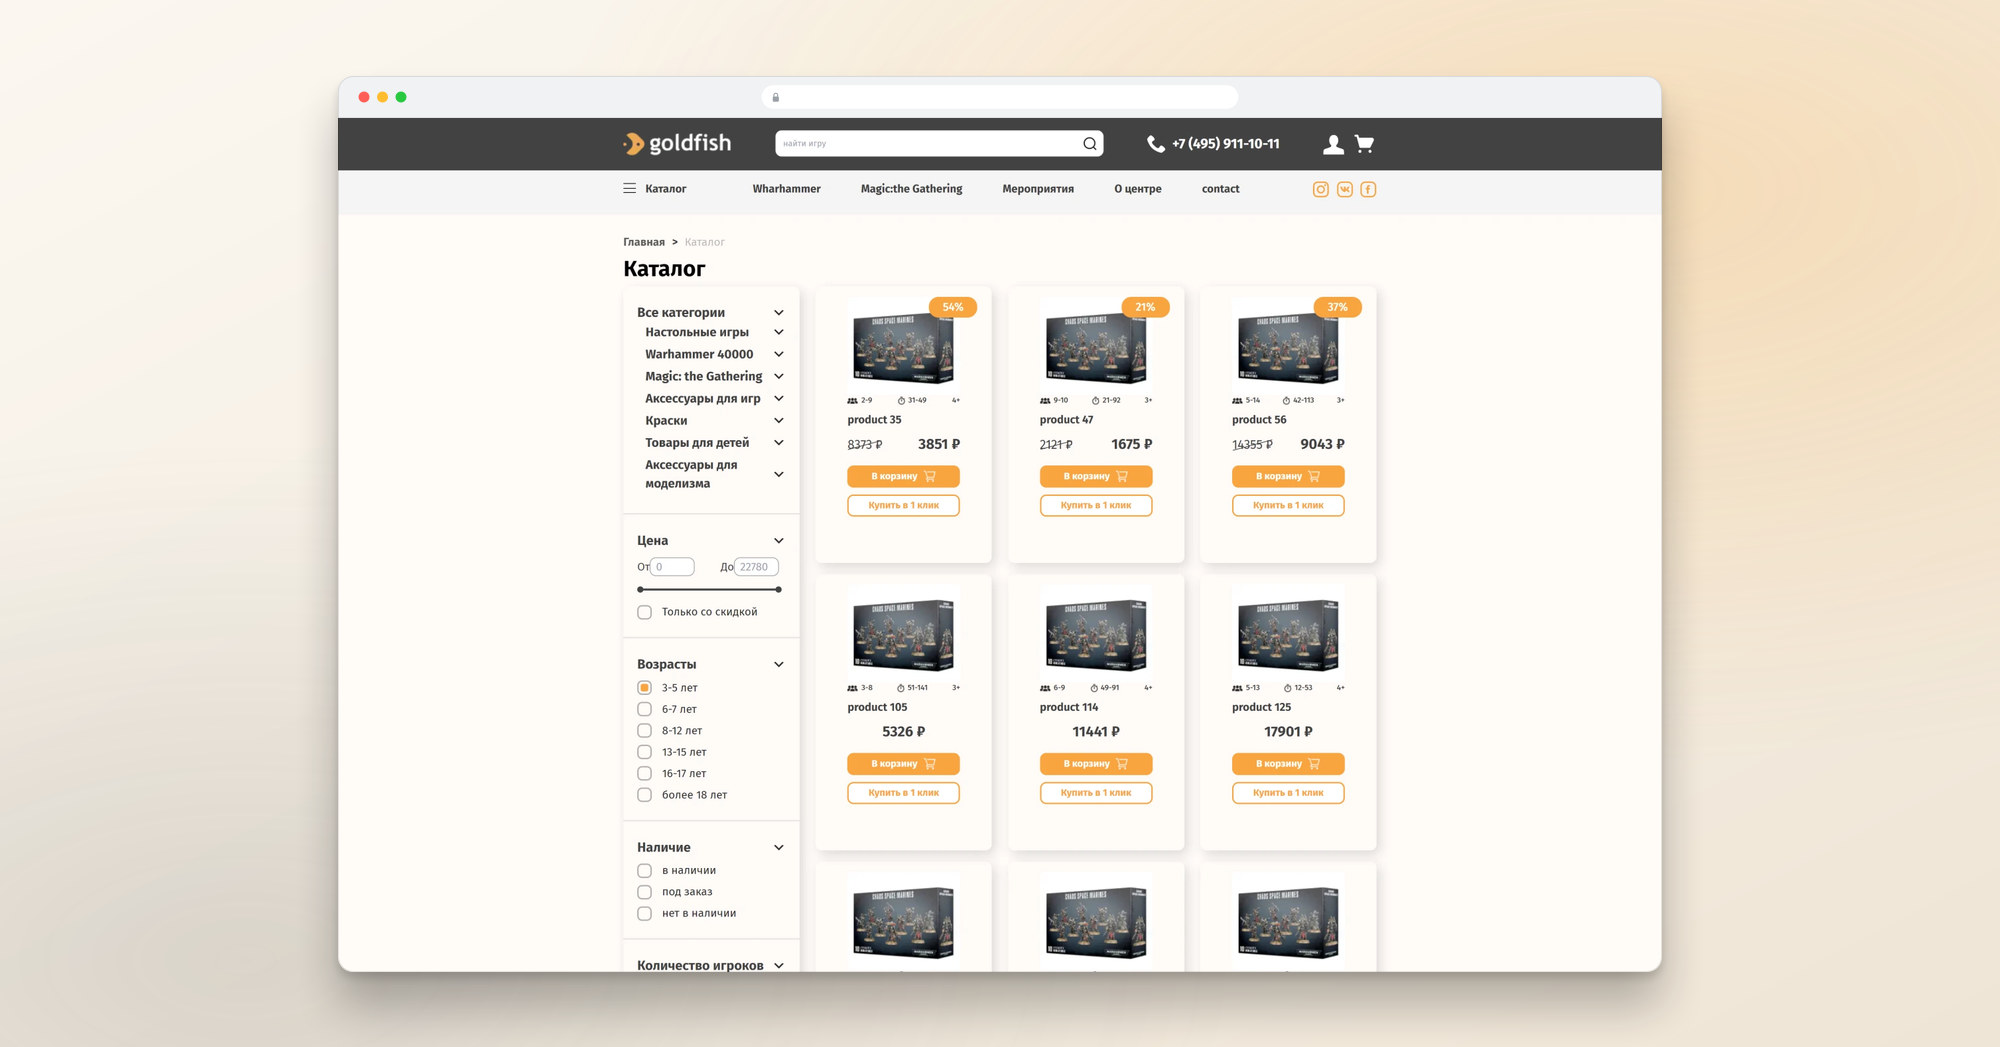Click 'Купить в 1 клик' for product 47
The height and width of the screenshot is (1047, 2000).
click(x=1096, y=505)
